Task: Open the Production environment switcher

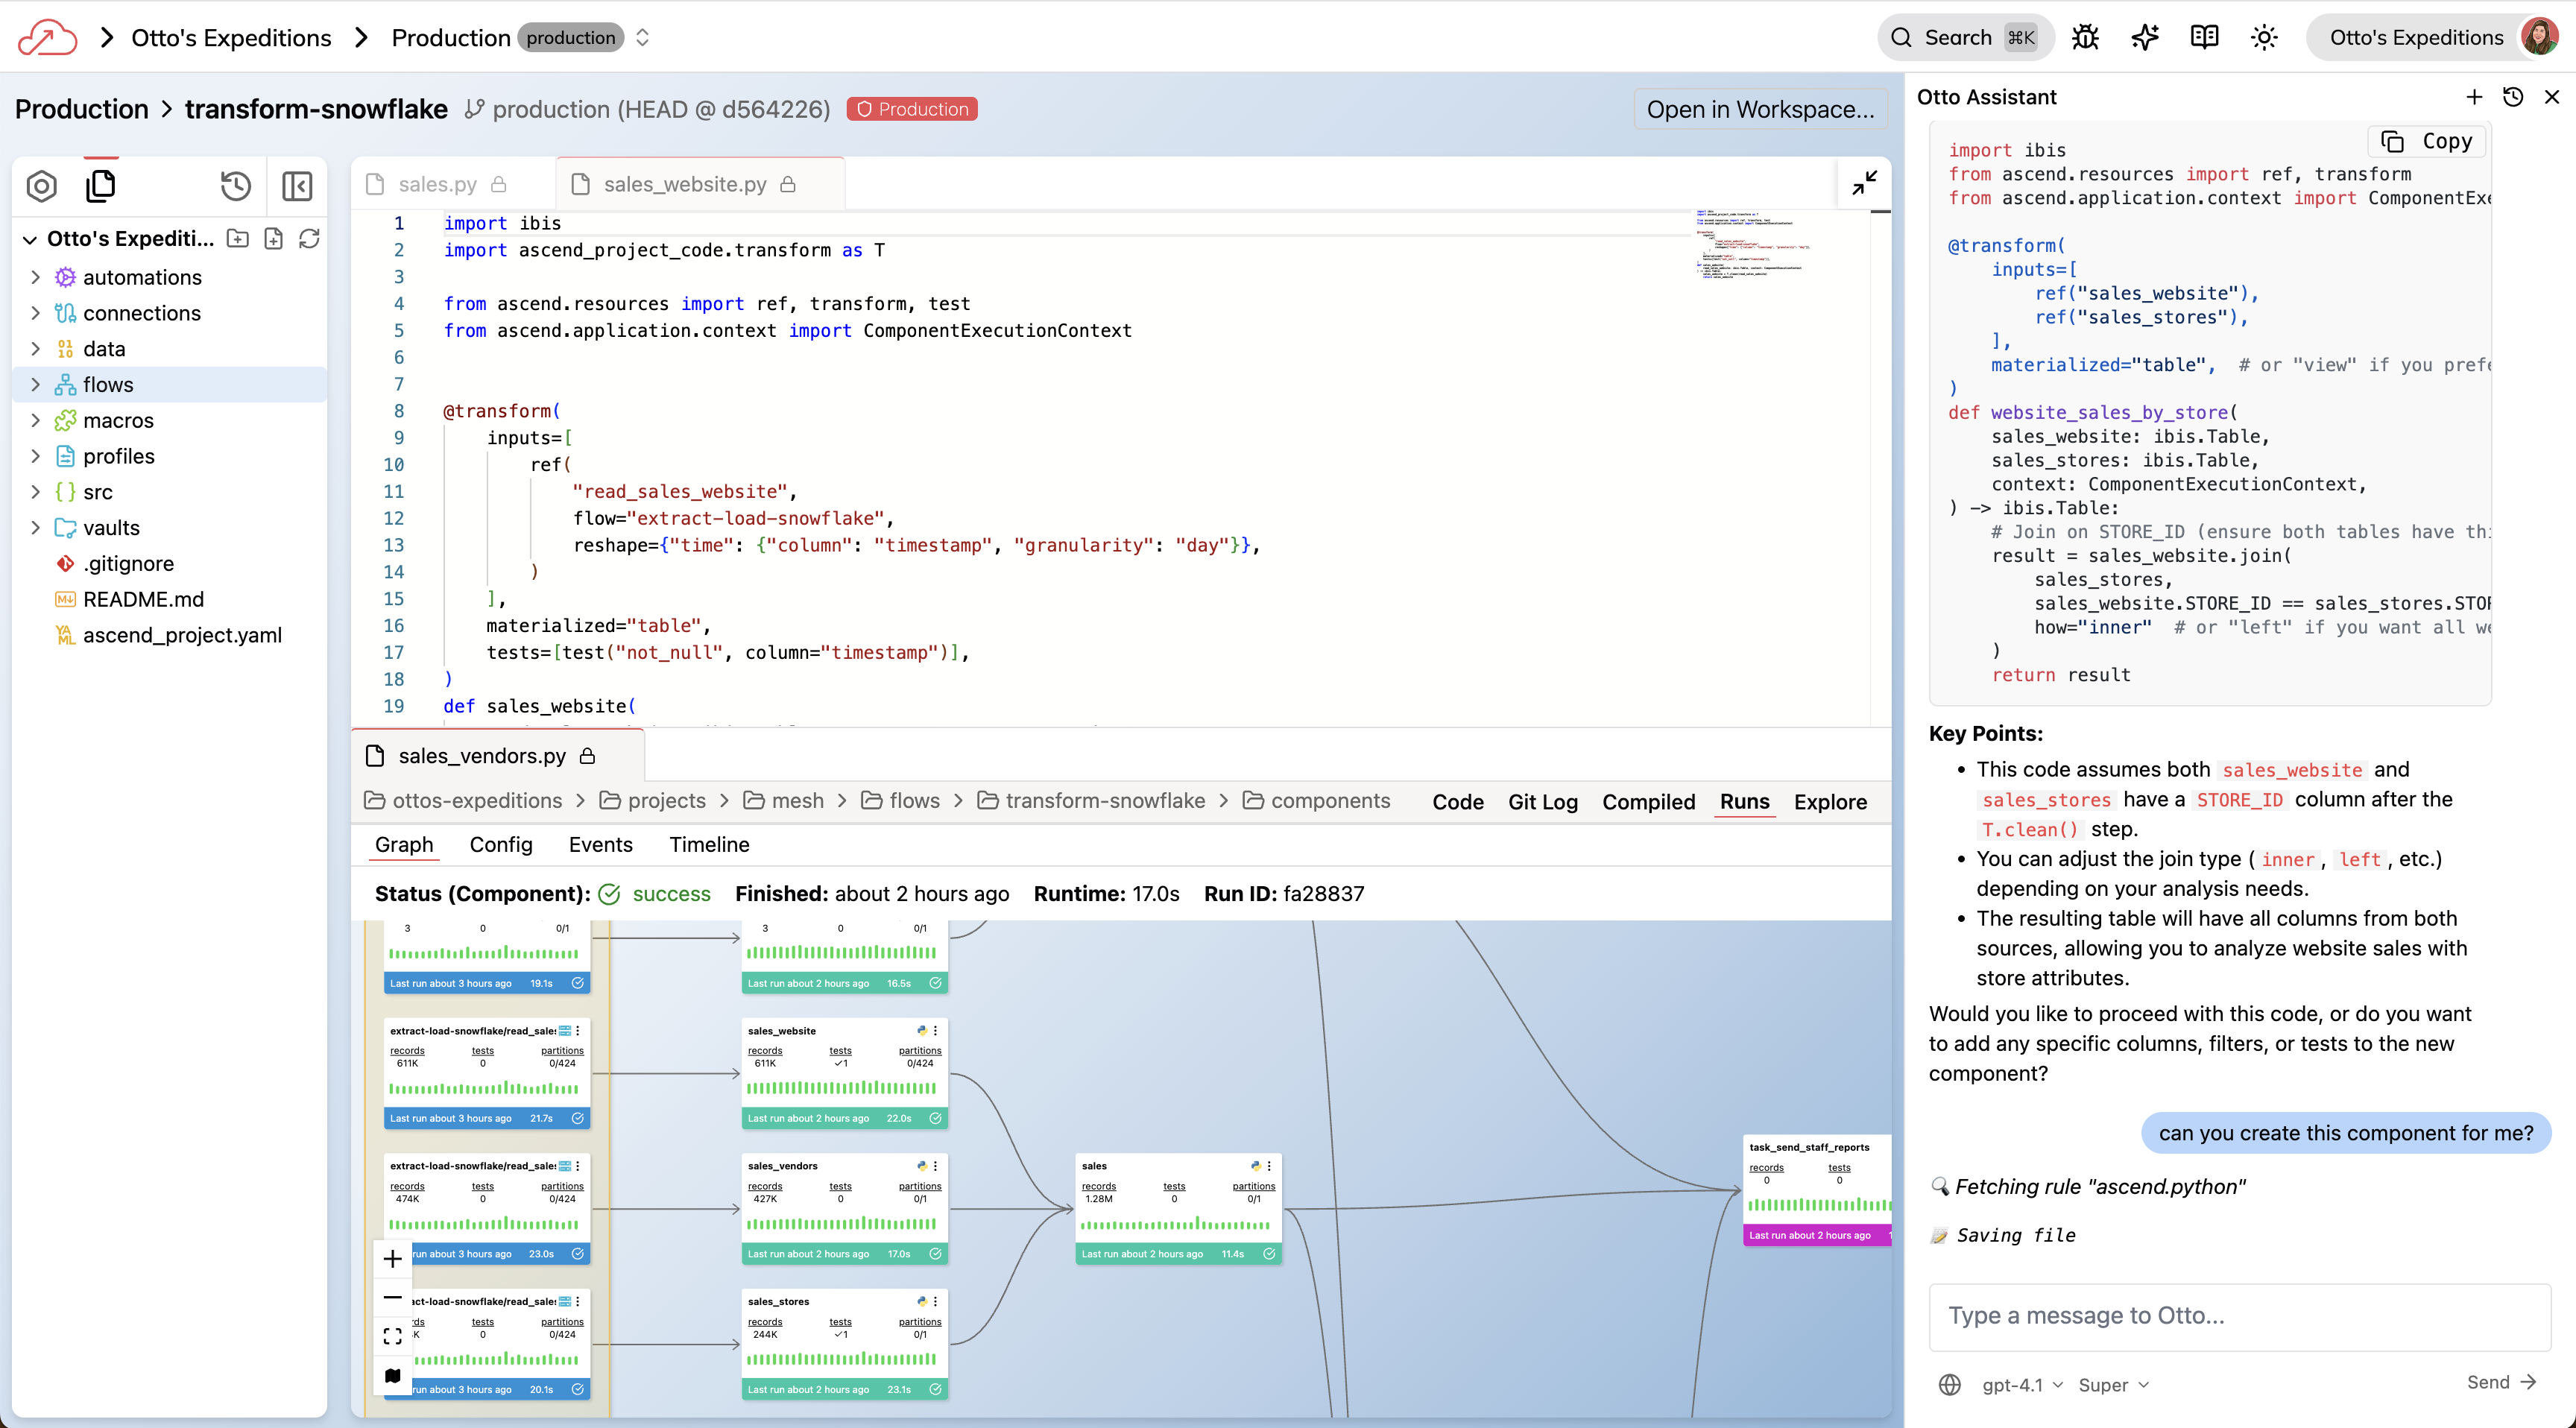Action: [642, 38]
